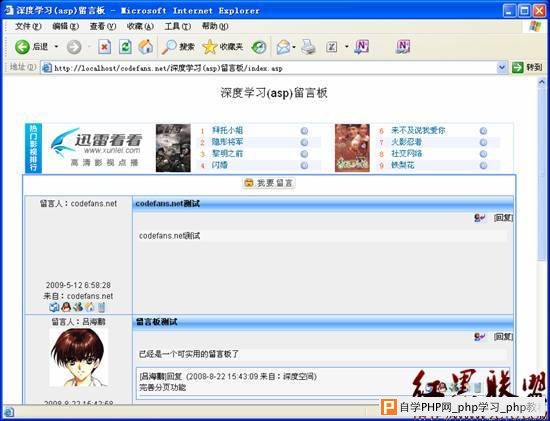The height and width of the screenshot is (421, 550).
Task: Click the Media toolbar icon
Action: coord(259,47)
